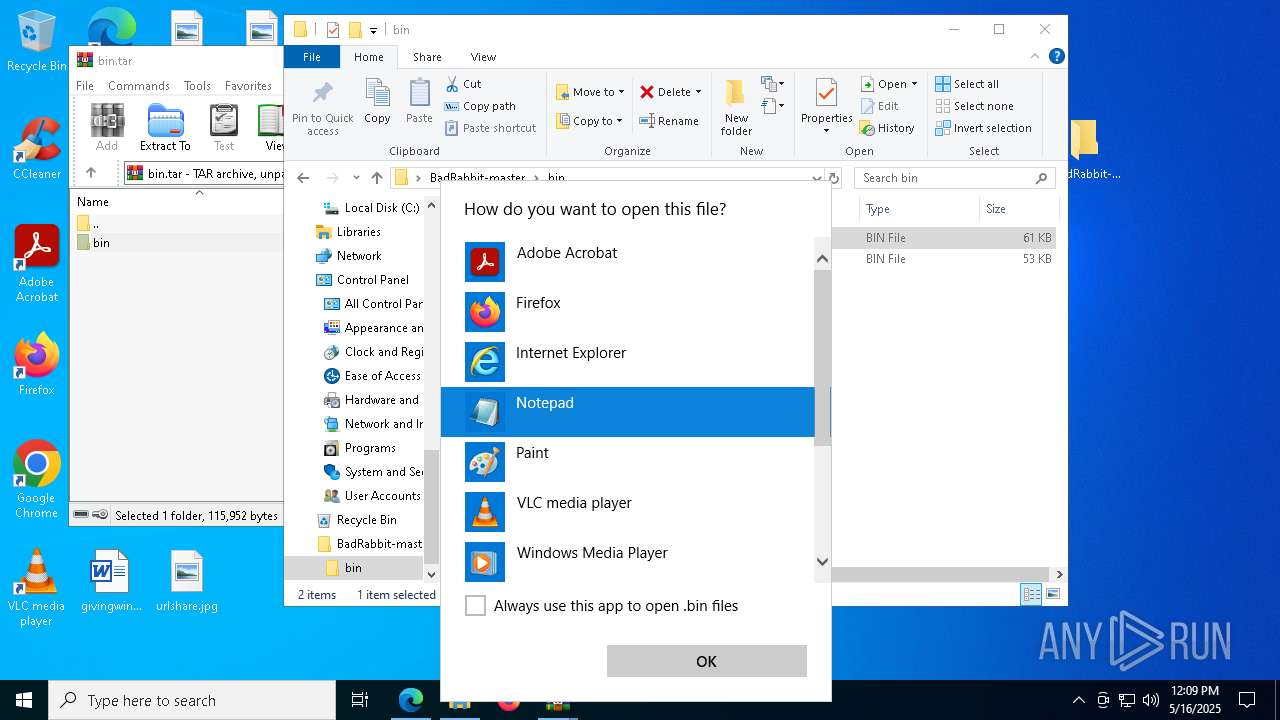This screenshot has height=720, width=1280.
Task: Confirm the dialog with OK
Action: 706,661
